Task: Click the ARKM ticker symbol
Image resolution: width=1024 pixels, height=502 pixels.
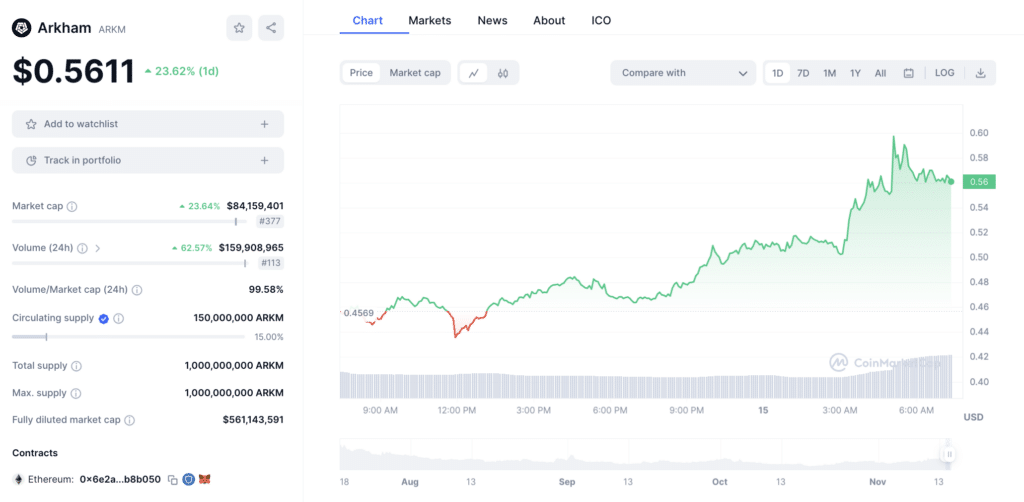Action: click(x=112, y=29)
